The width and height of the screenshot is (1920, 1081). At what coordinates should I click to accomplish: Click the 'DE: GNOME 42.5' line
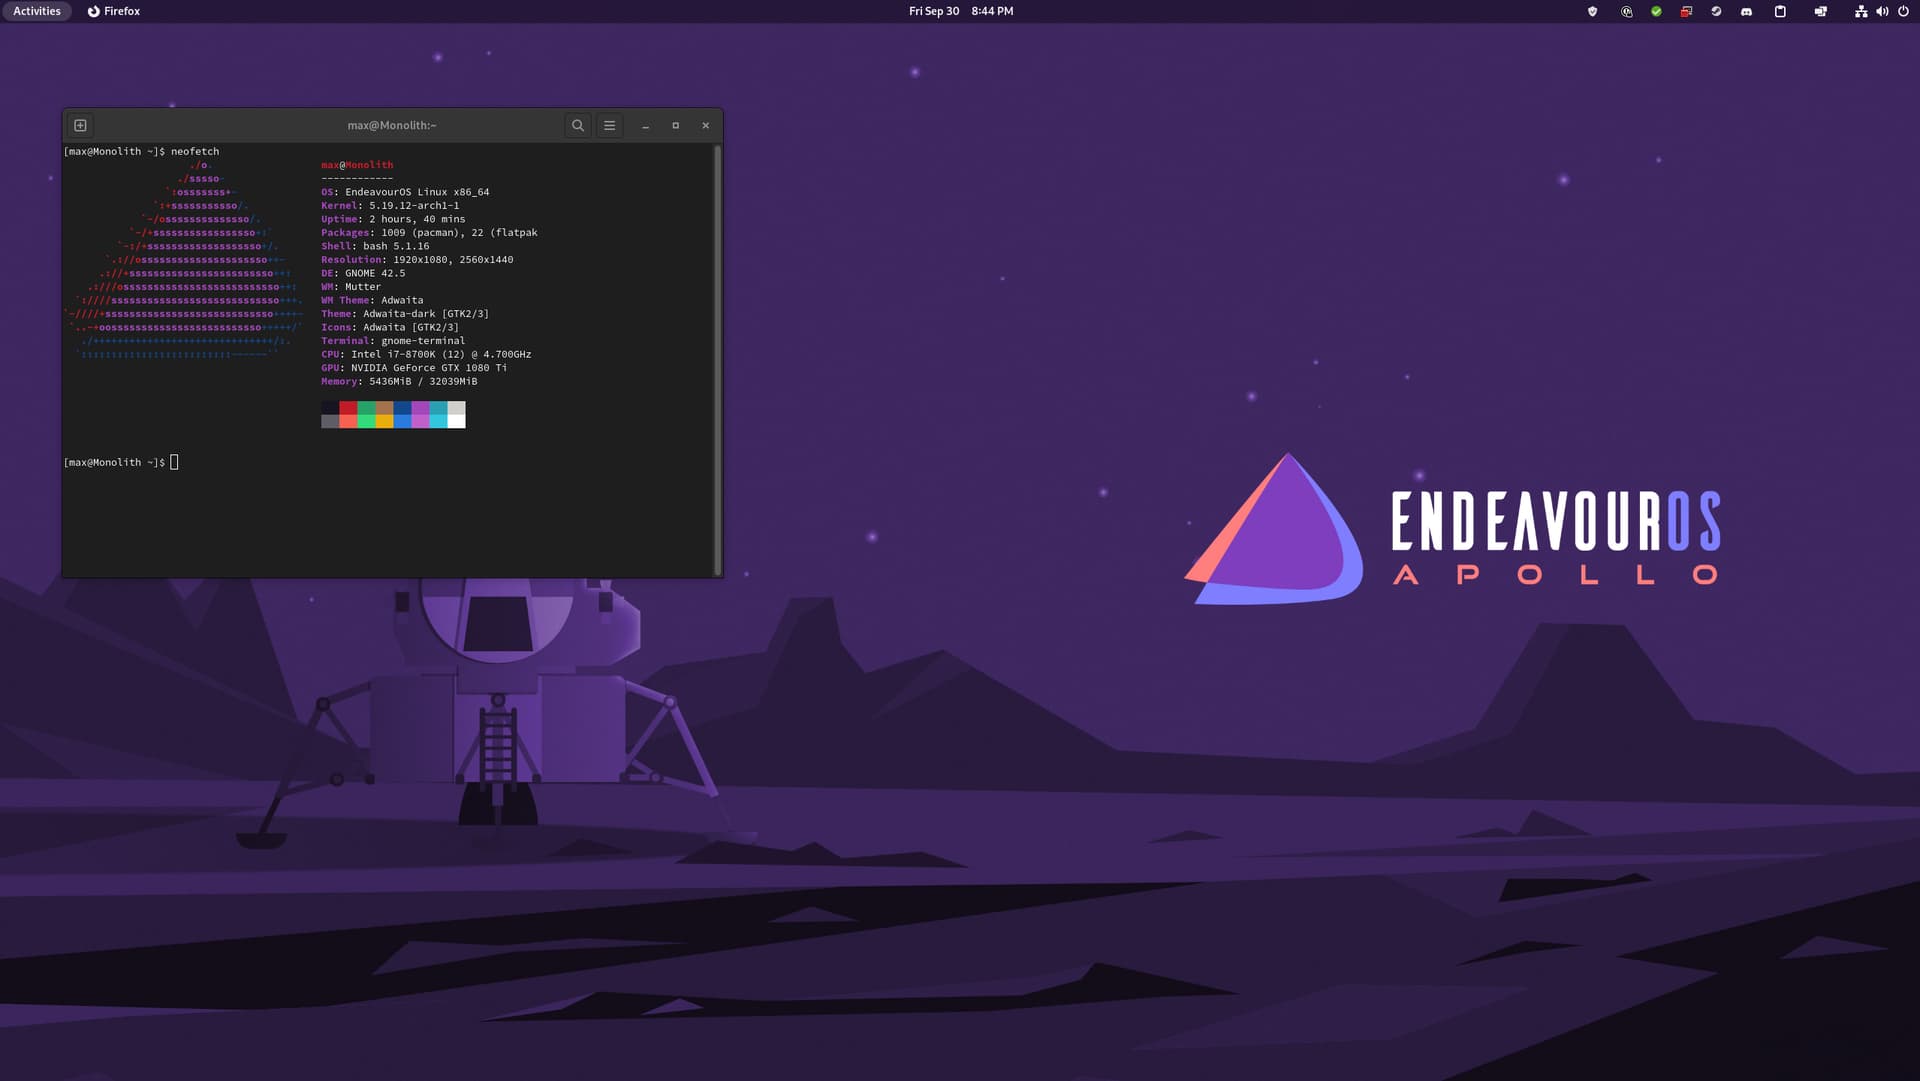[x=363, y=273]
